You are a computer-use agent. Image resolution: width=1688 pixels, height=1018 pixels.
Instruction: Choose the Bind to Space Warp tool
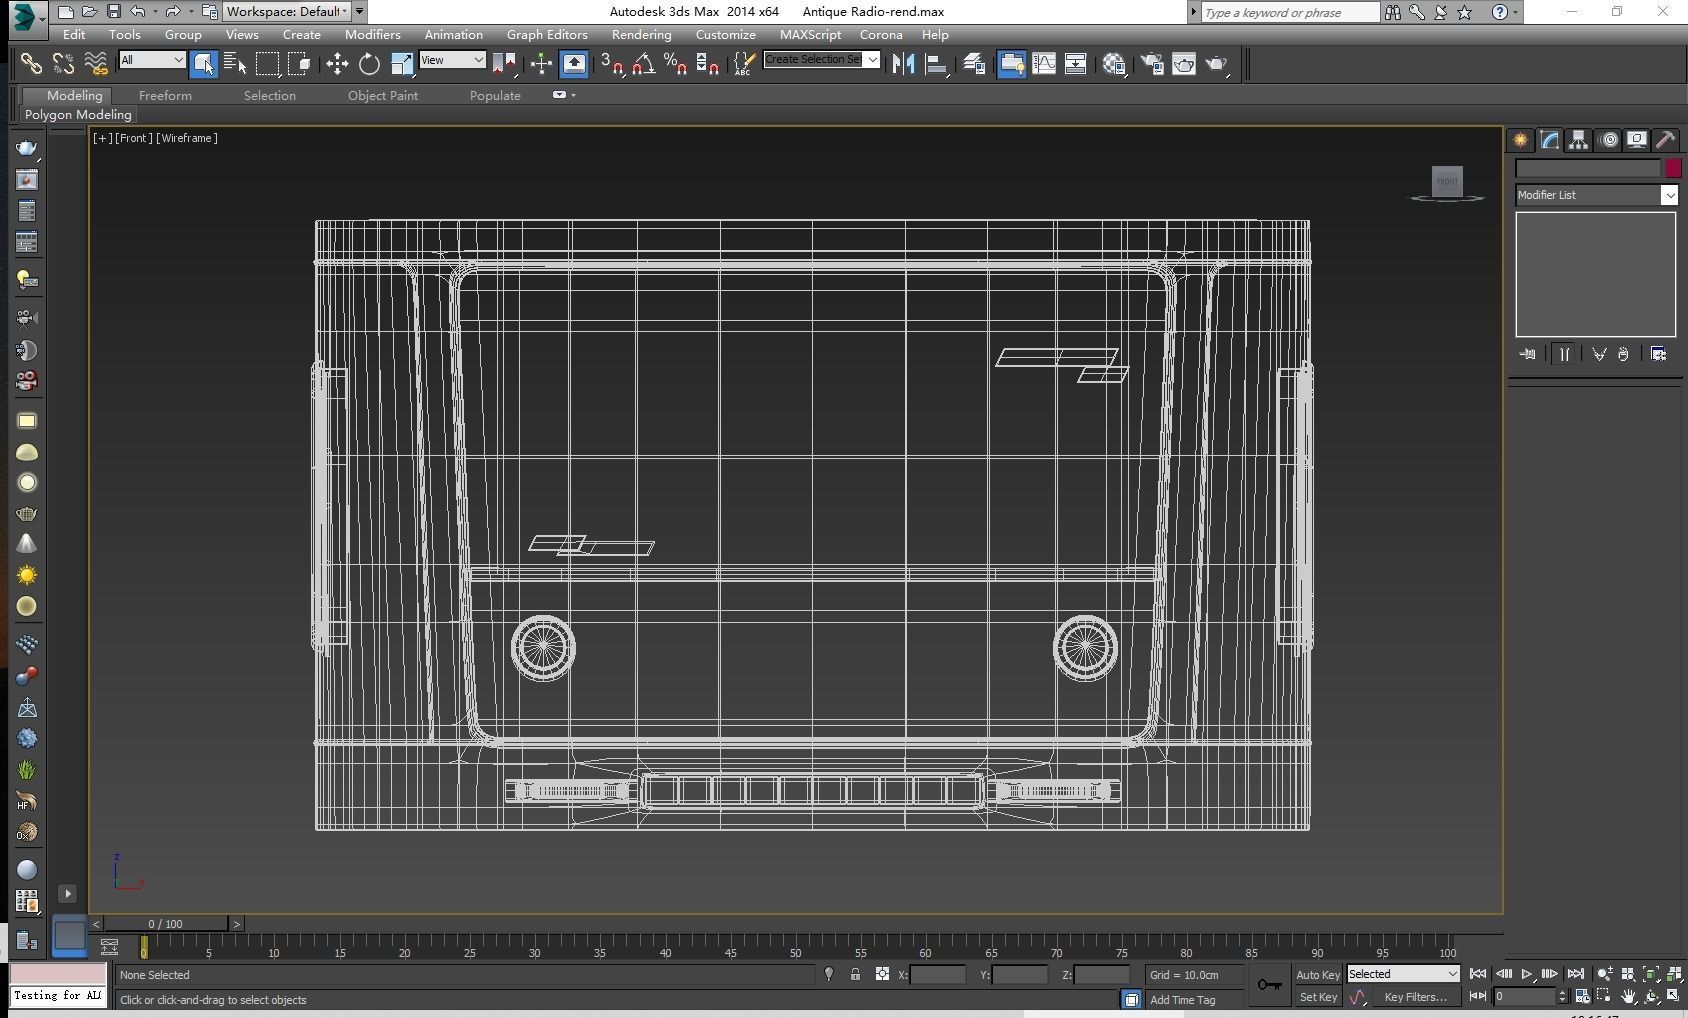(x=95, y=64)
